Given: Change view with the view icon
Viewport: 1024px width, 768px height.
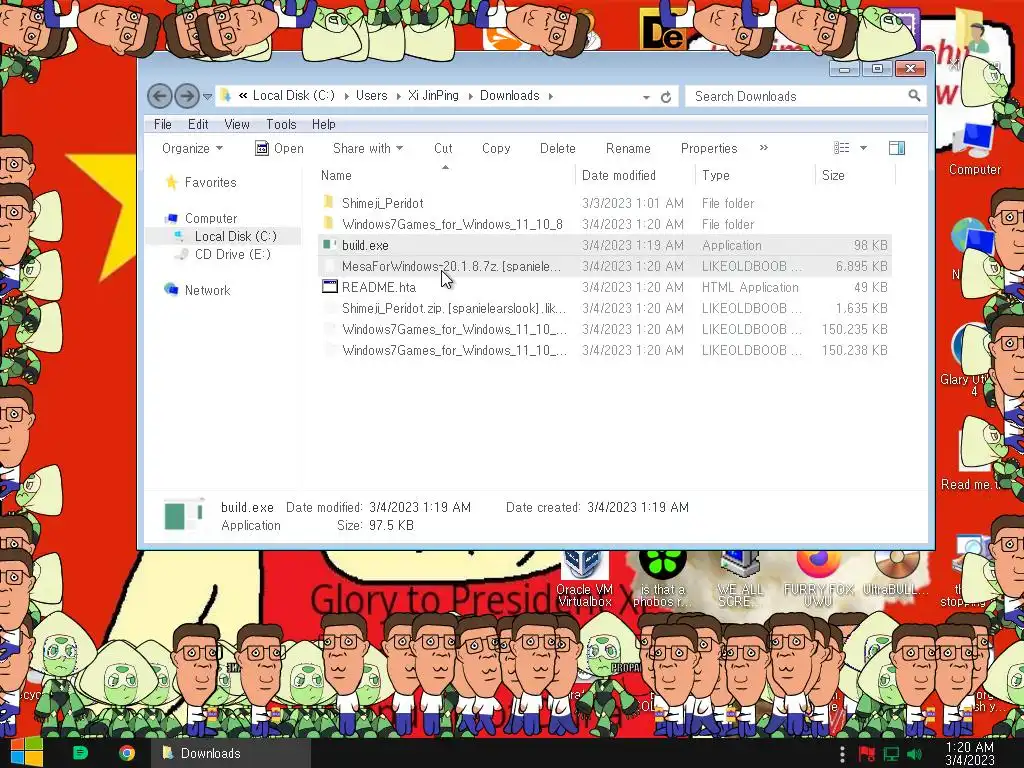Looking at the screenshot, I should click(x=842, y=148).
